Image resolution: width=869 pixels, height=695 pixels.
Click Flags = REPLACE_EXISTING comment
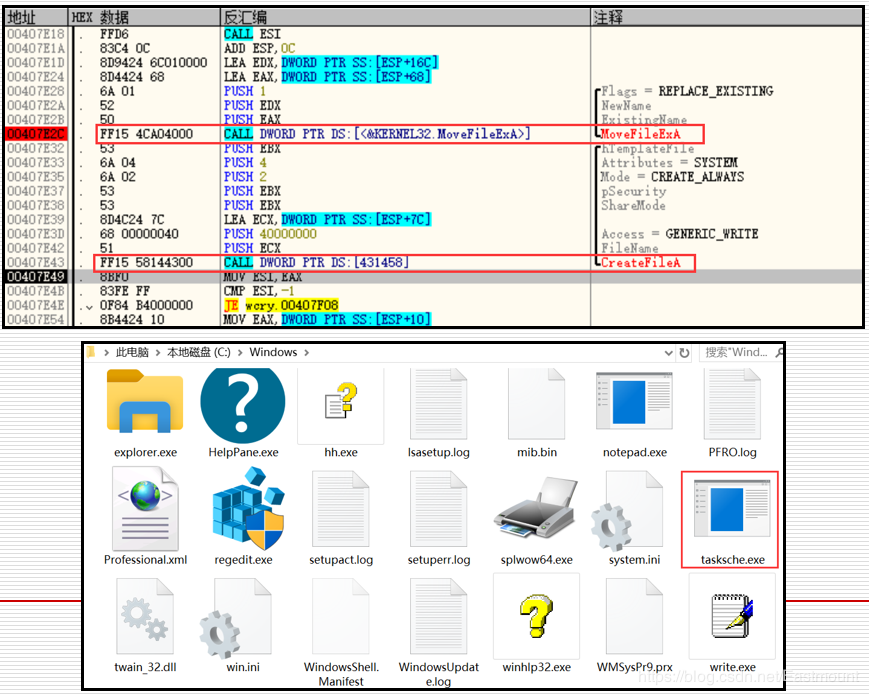[687, 91]
